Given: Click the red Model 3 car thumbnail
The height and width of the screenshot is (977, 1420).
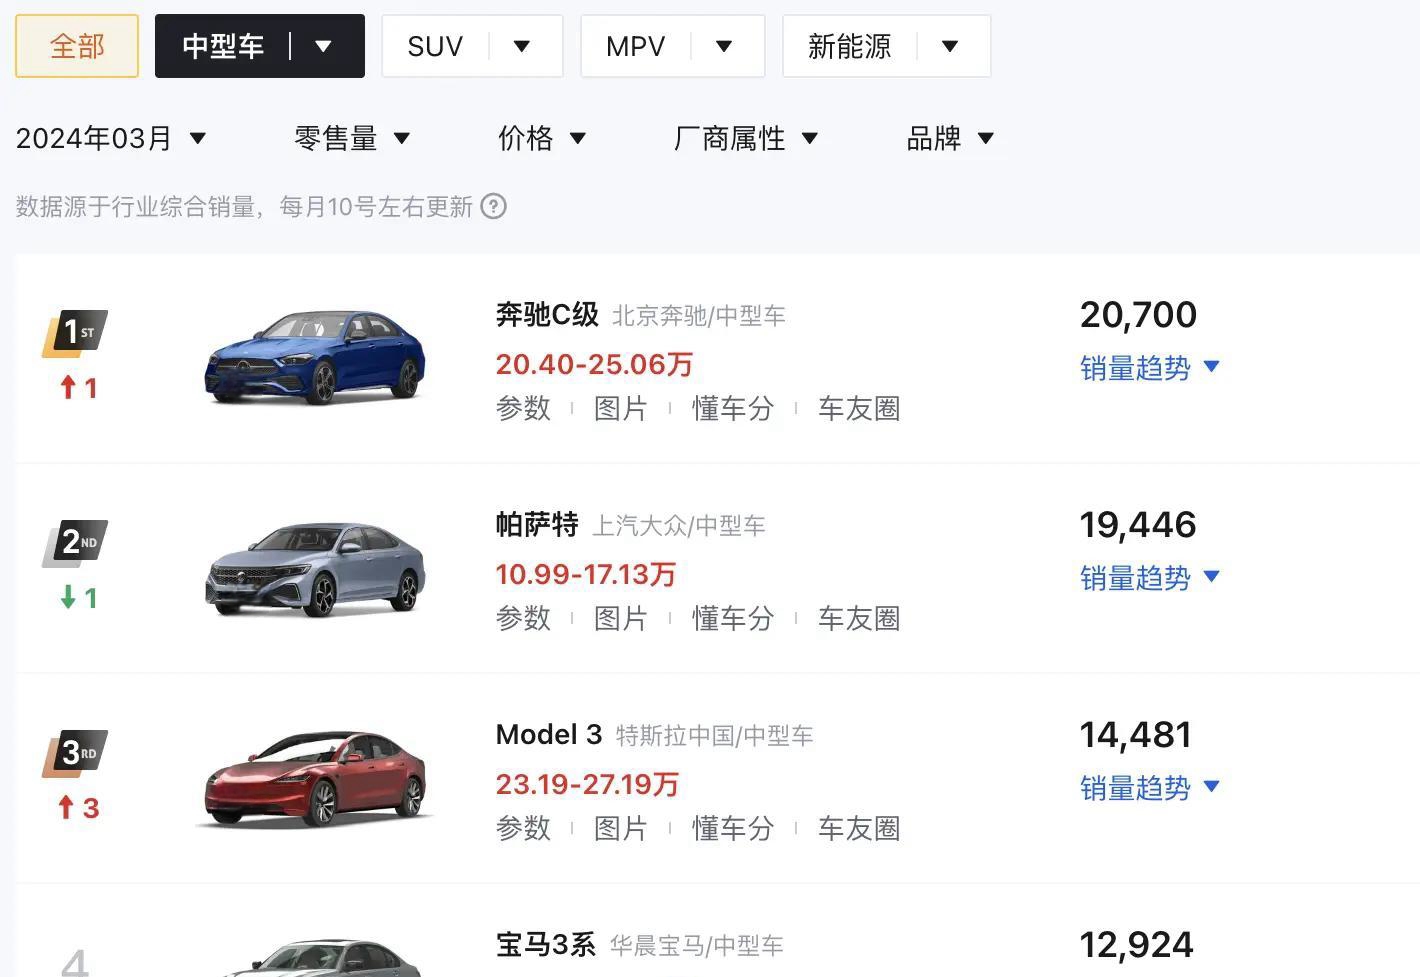Looking at the screenshot, I should pos(315,779).
